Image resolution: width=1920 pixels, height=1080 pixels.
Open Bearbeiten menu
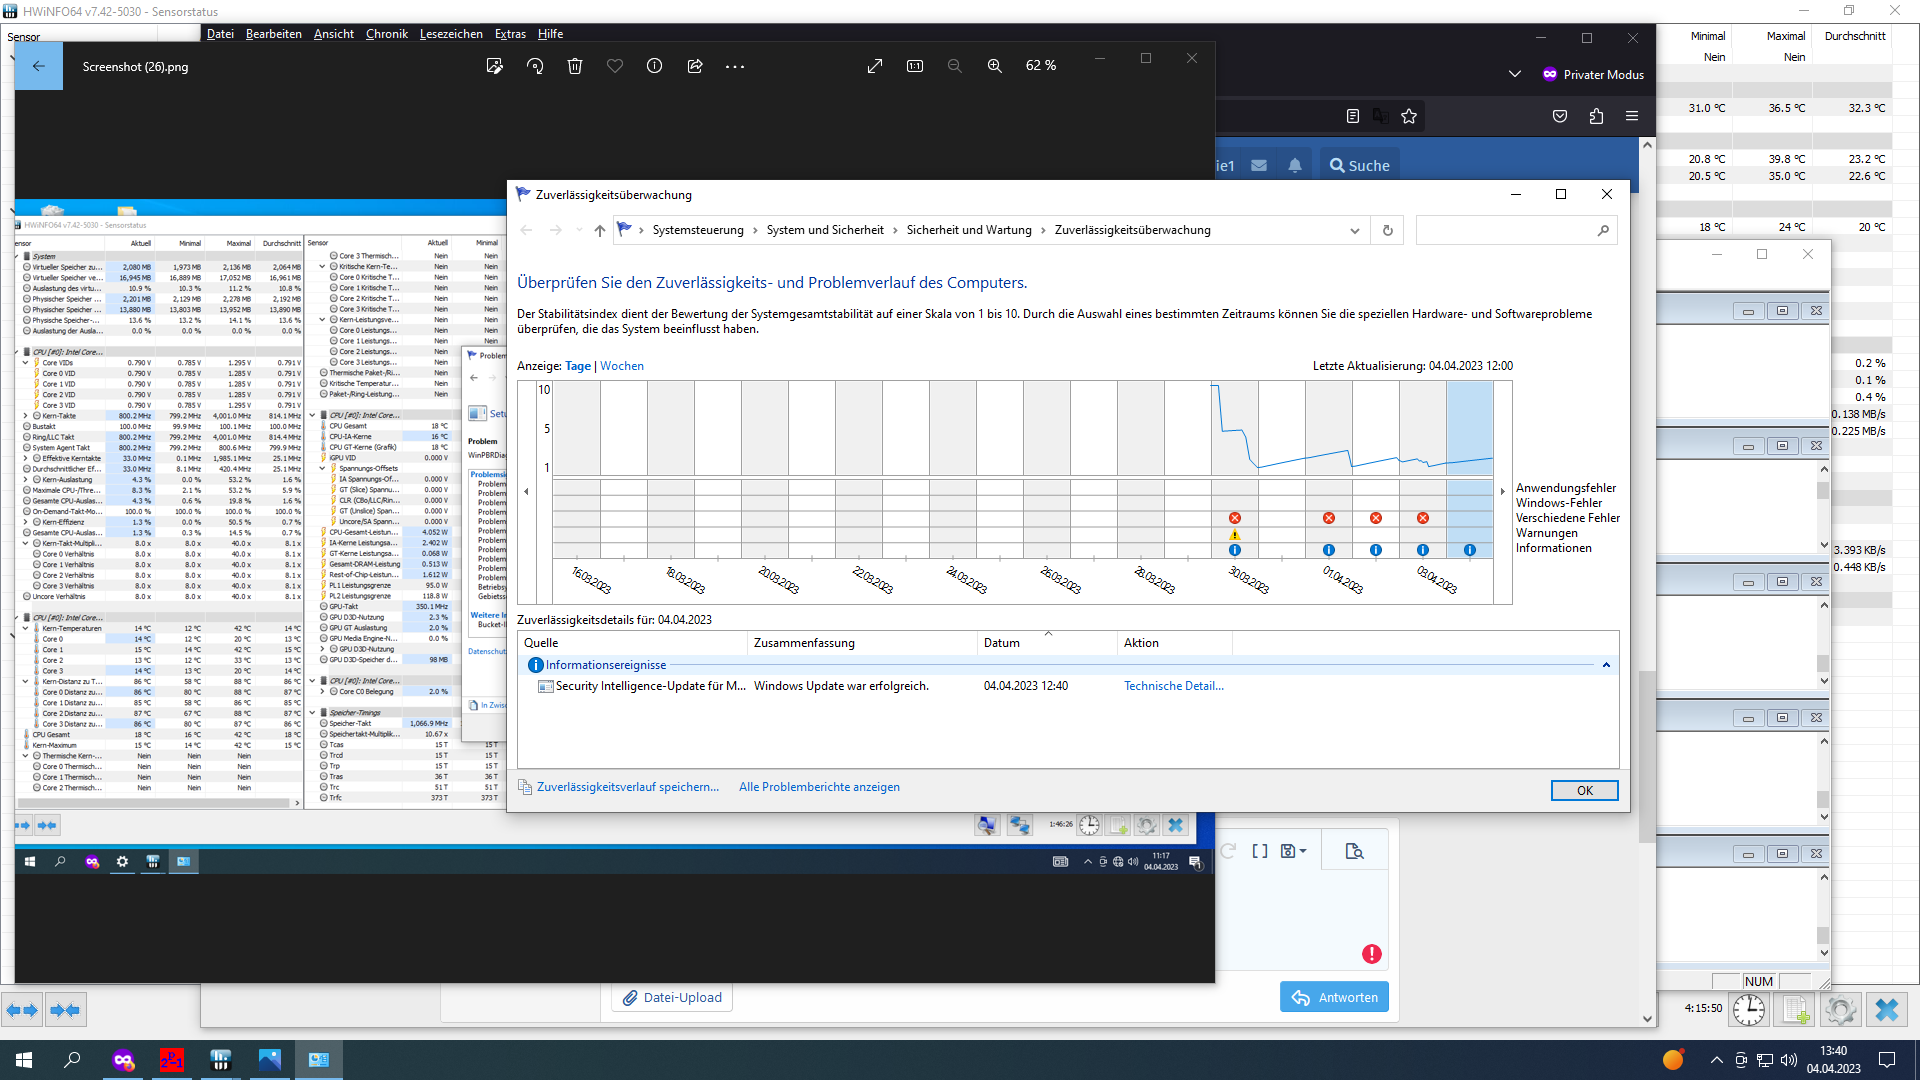(x=273, y=34)
